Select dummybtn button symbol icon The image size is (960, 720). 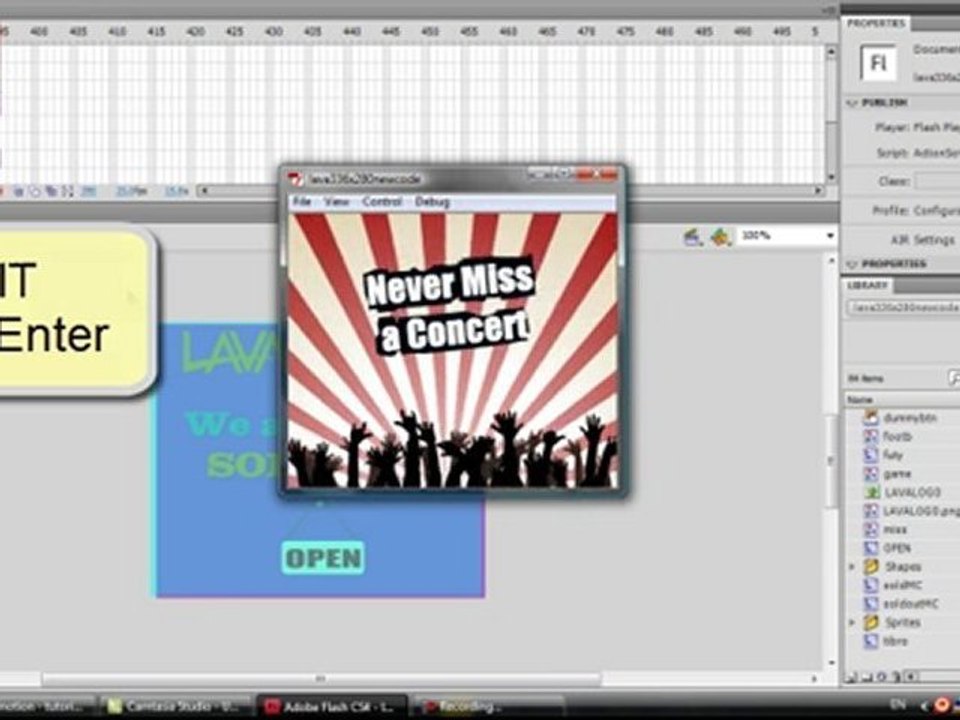coord(871,418)
